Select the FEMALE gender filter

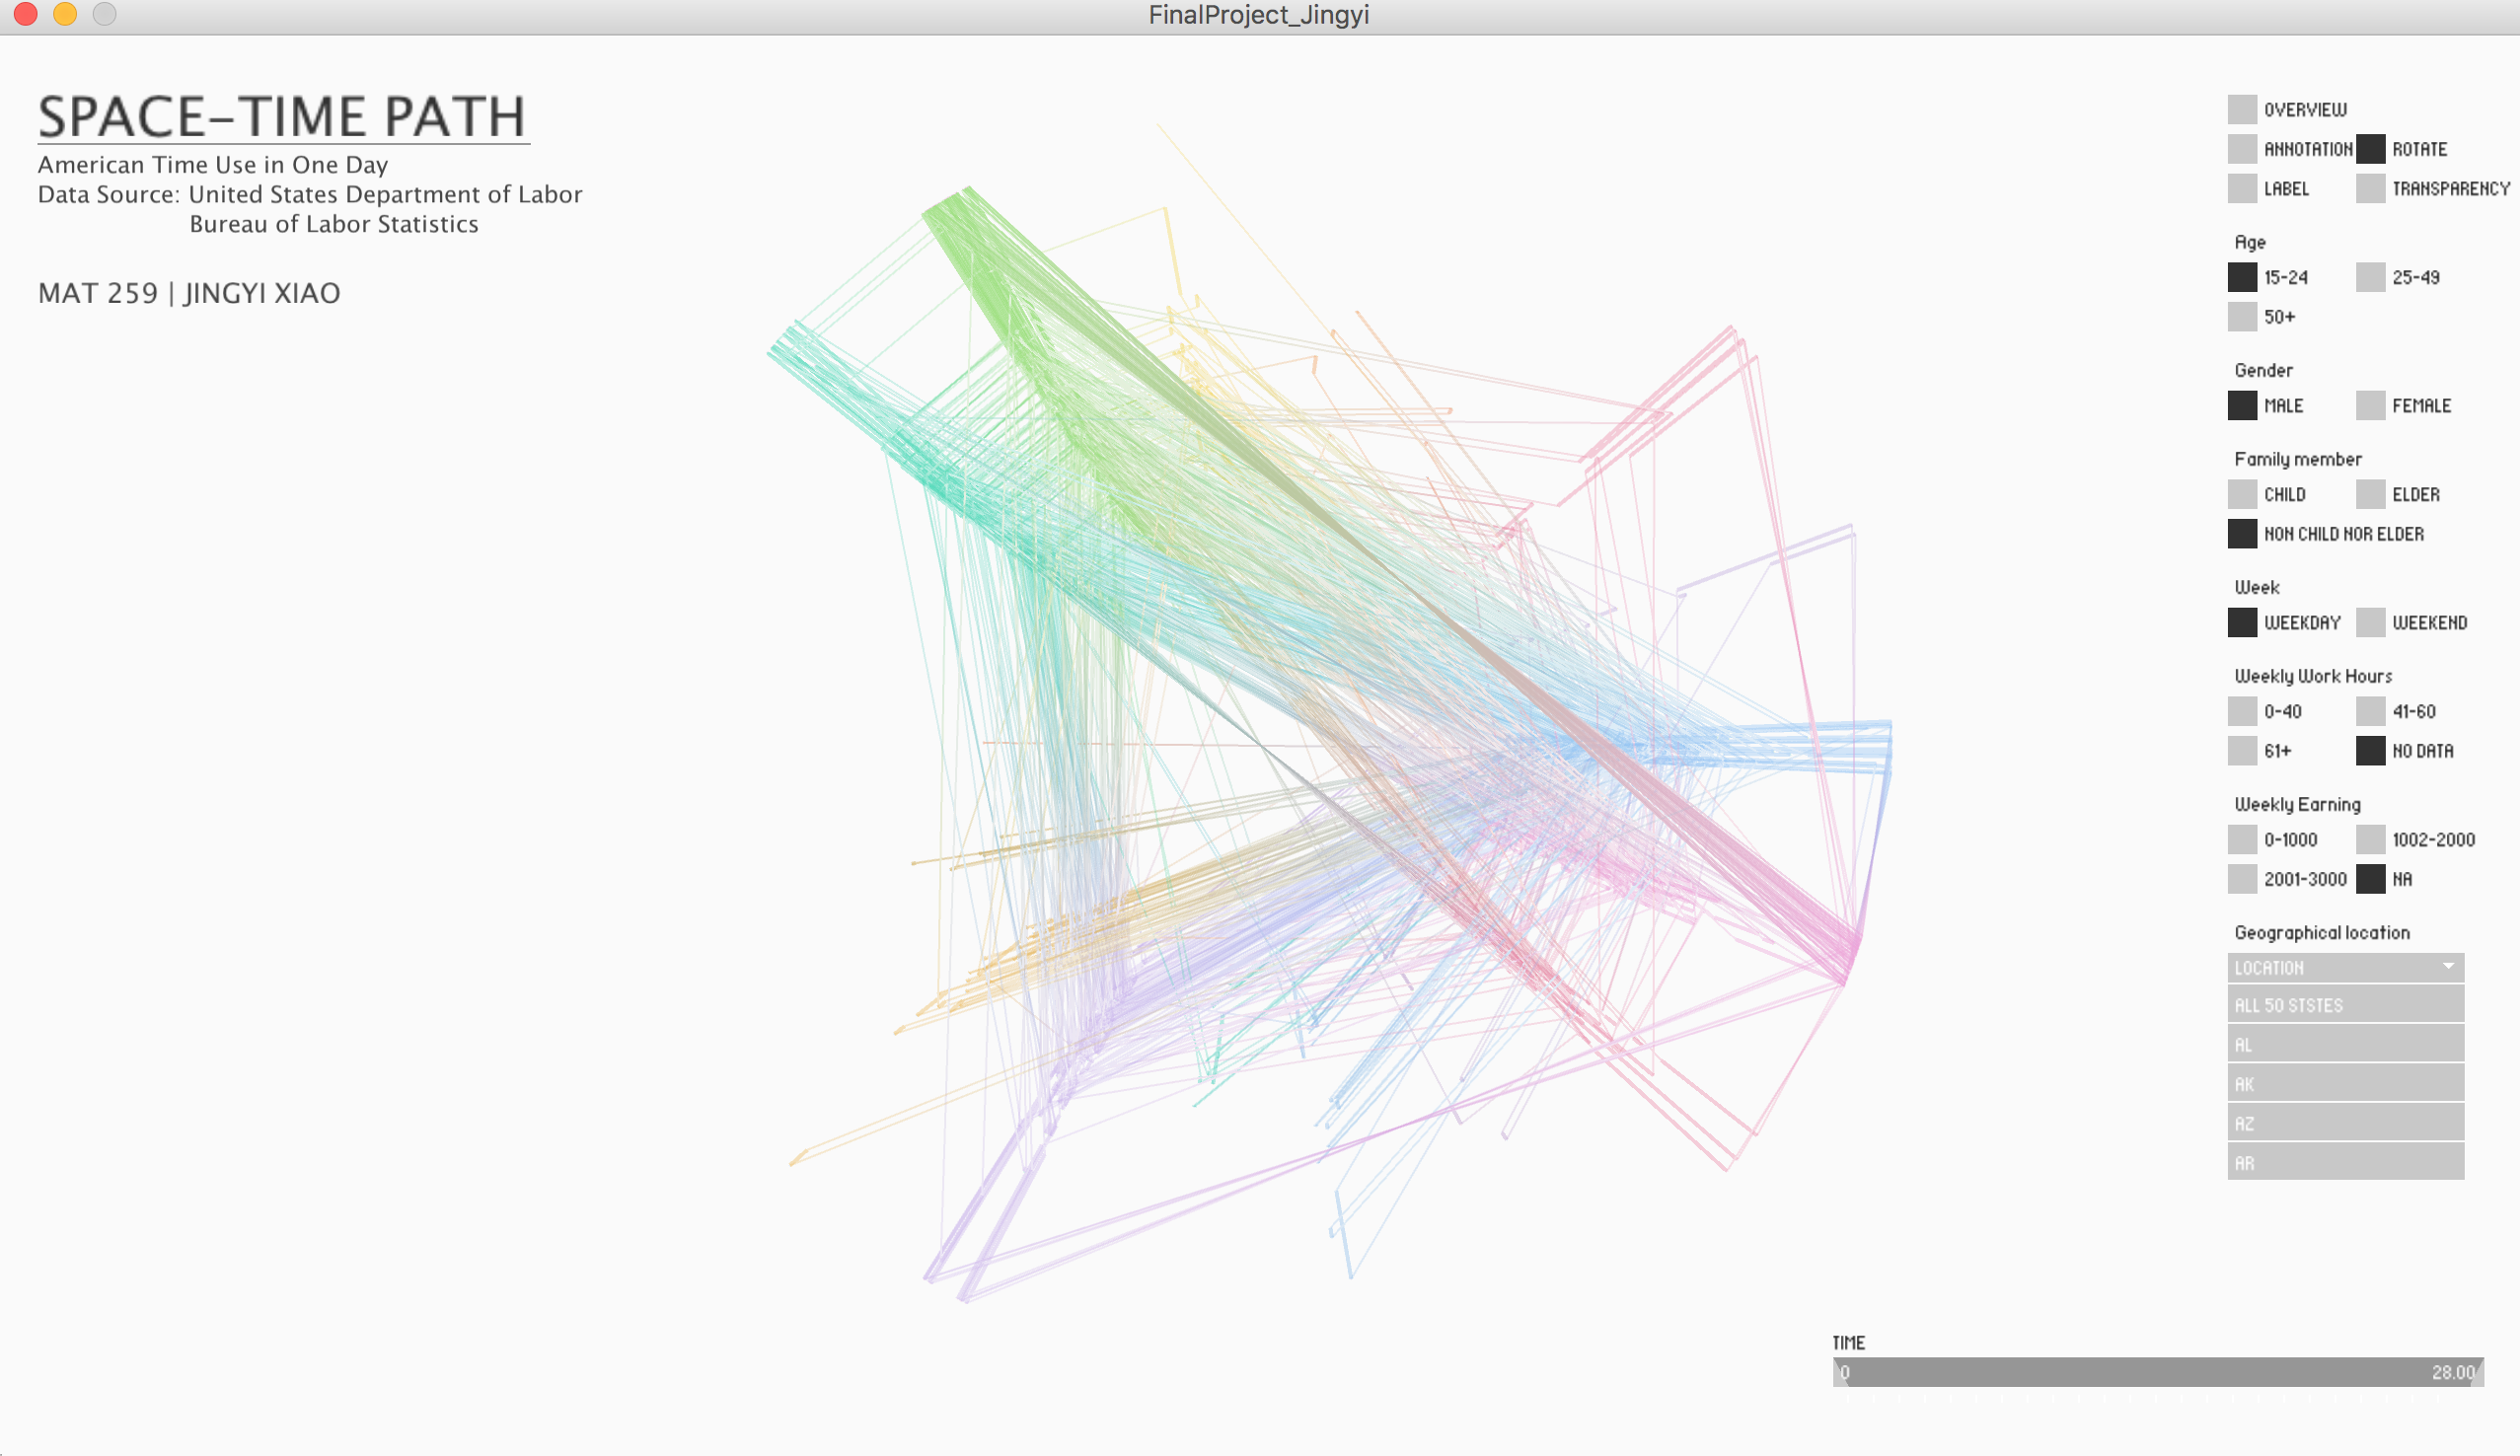coord(2370,405)
